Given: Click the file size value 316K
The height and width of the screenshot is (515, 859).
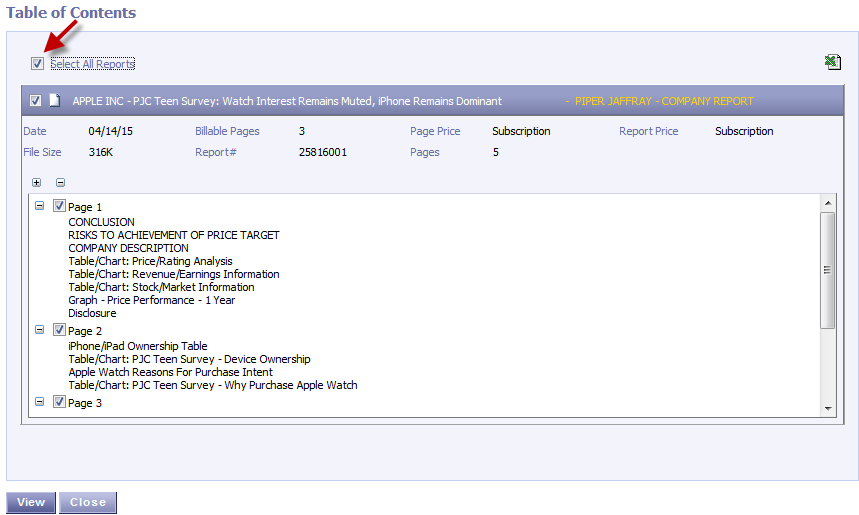Looking at the screenshot, I should pos(101,152).
